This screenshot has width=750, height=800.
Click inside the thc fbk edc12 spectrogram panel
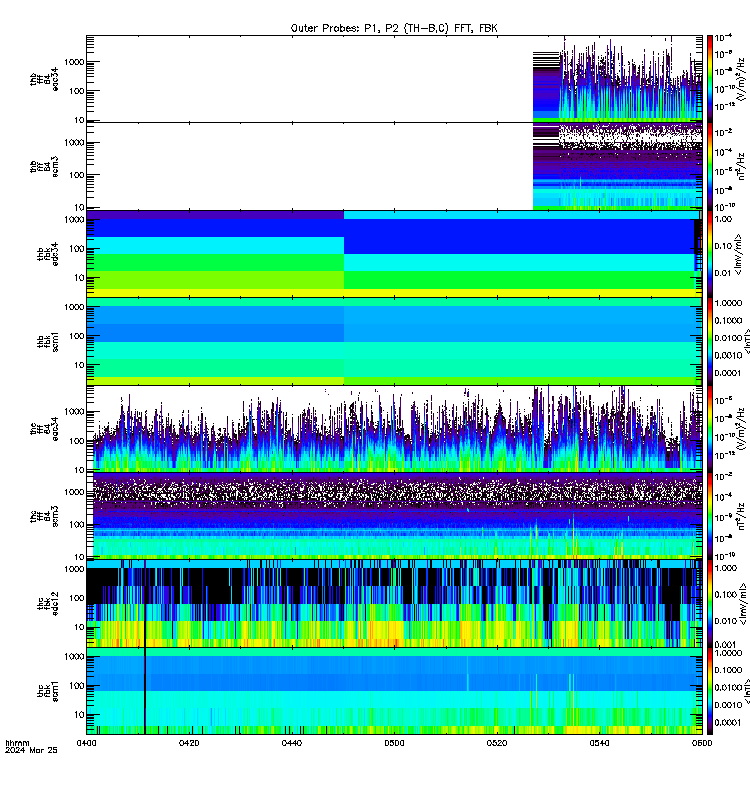pyautogui.click(x=394, y=604)
